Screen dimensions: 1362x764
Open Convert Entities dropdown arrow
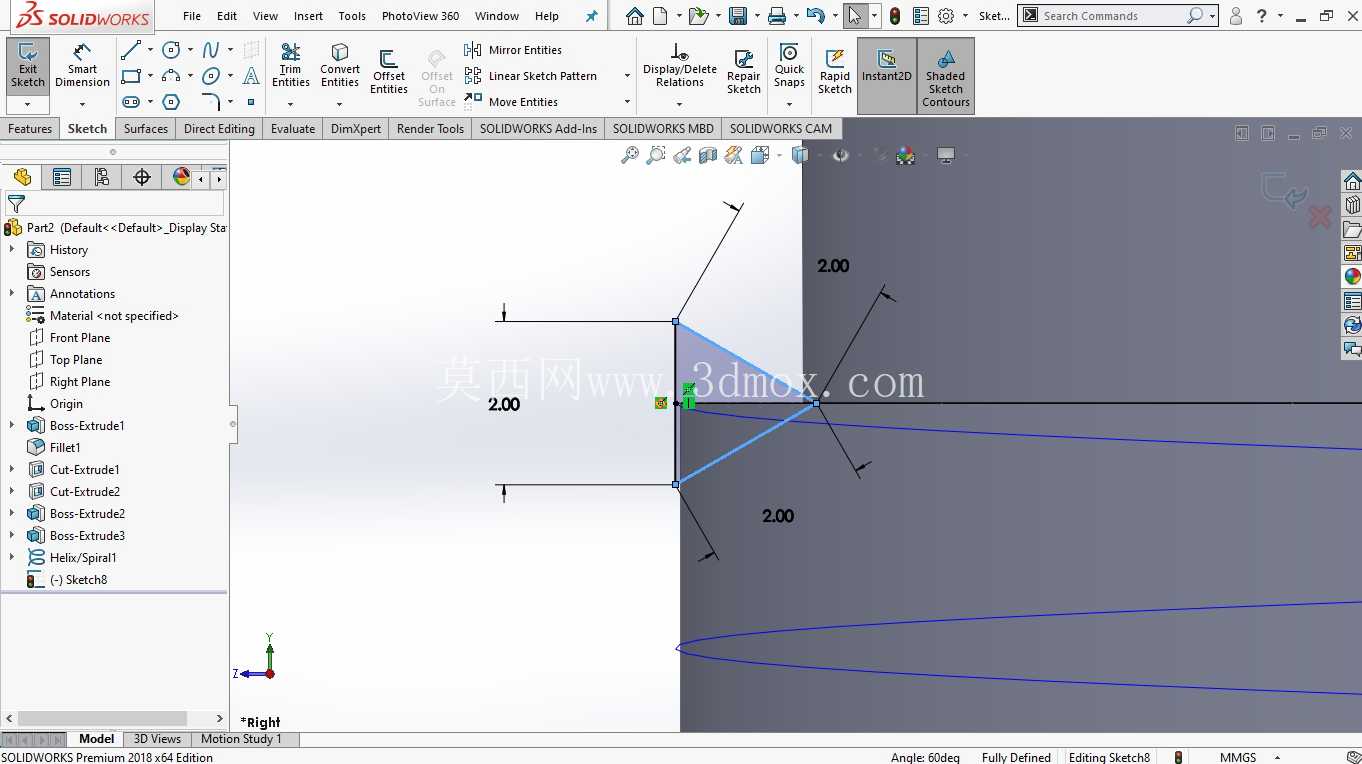coord(340,104)
